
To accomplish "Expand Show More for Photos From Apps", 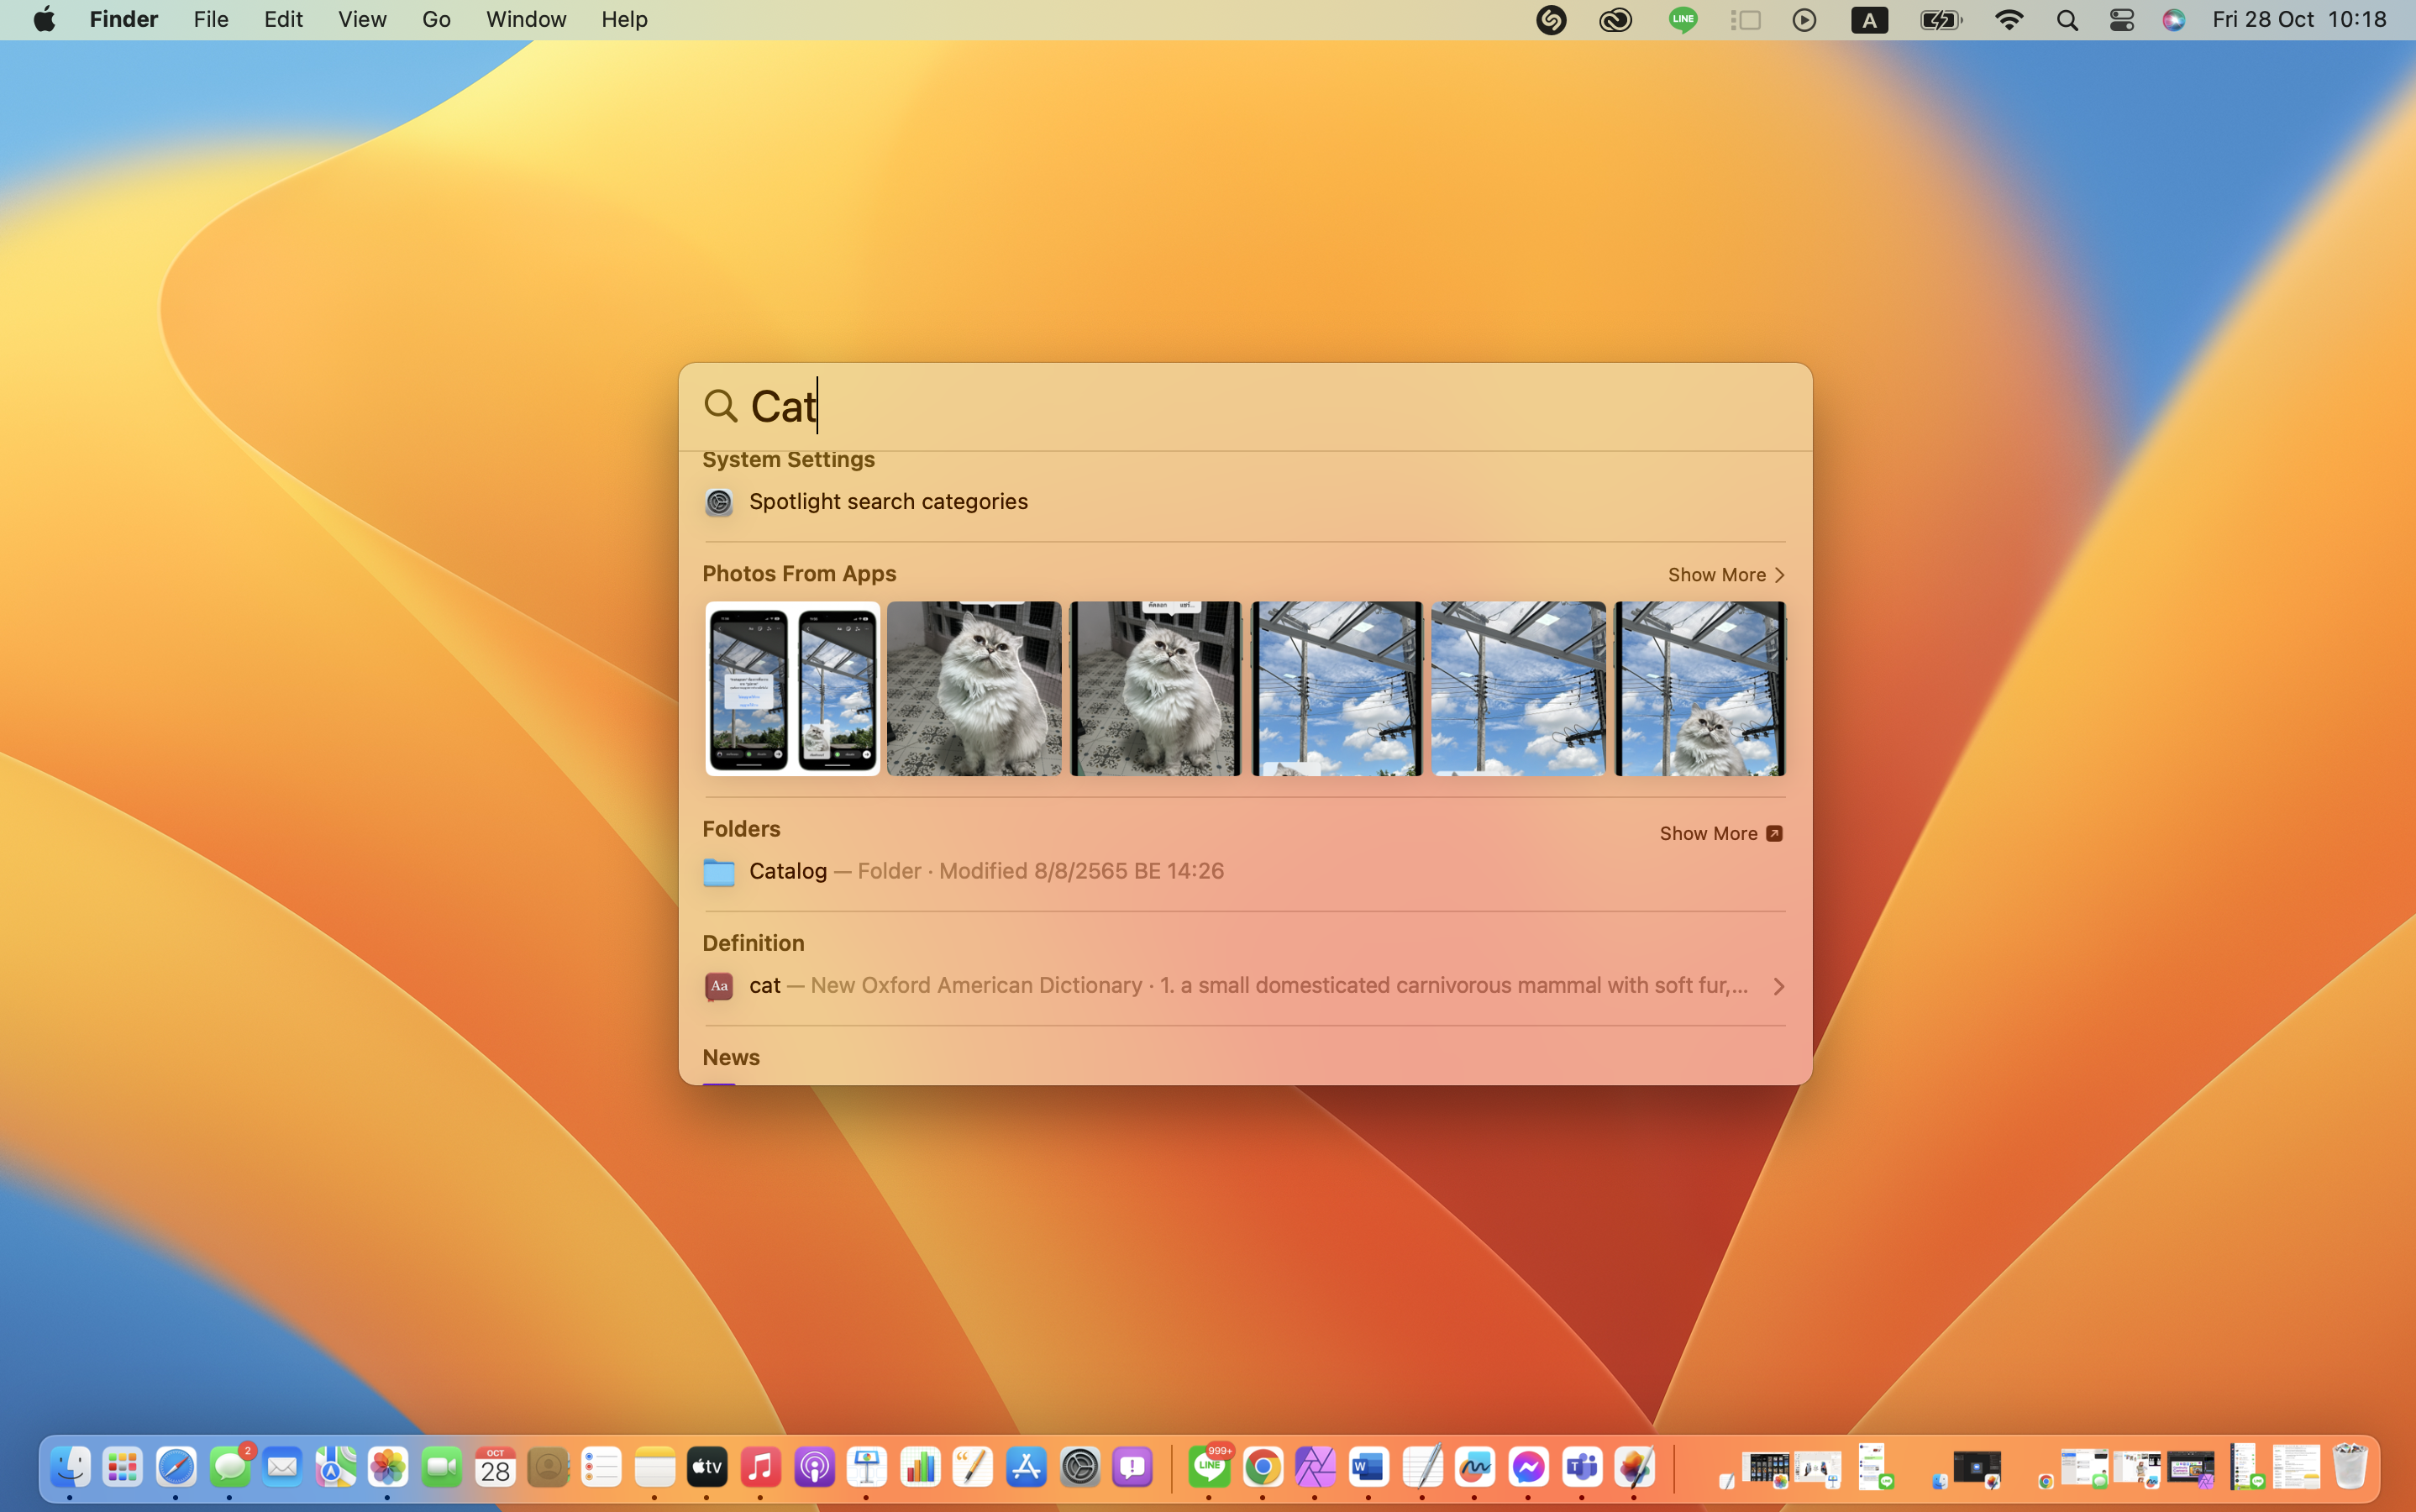I will [x=1725, y=575].
